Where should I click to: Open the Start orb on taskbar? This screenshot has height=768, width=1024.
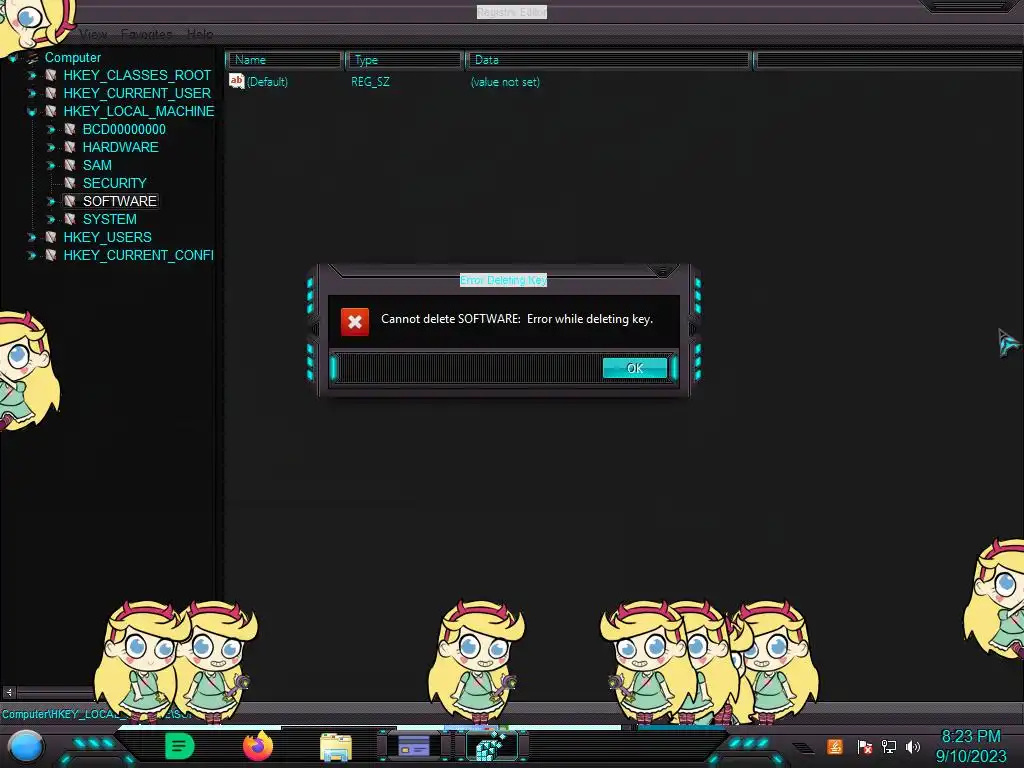pyautogui.click(x=25, y=747)
